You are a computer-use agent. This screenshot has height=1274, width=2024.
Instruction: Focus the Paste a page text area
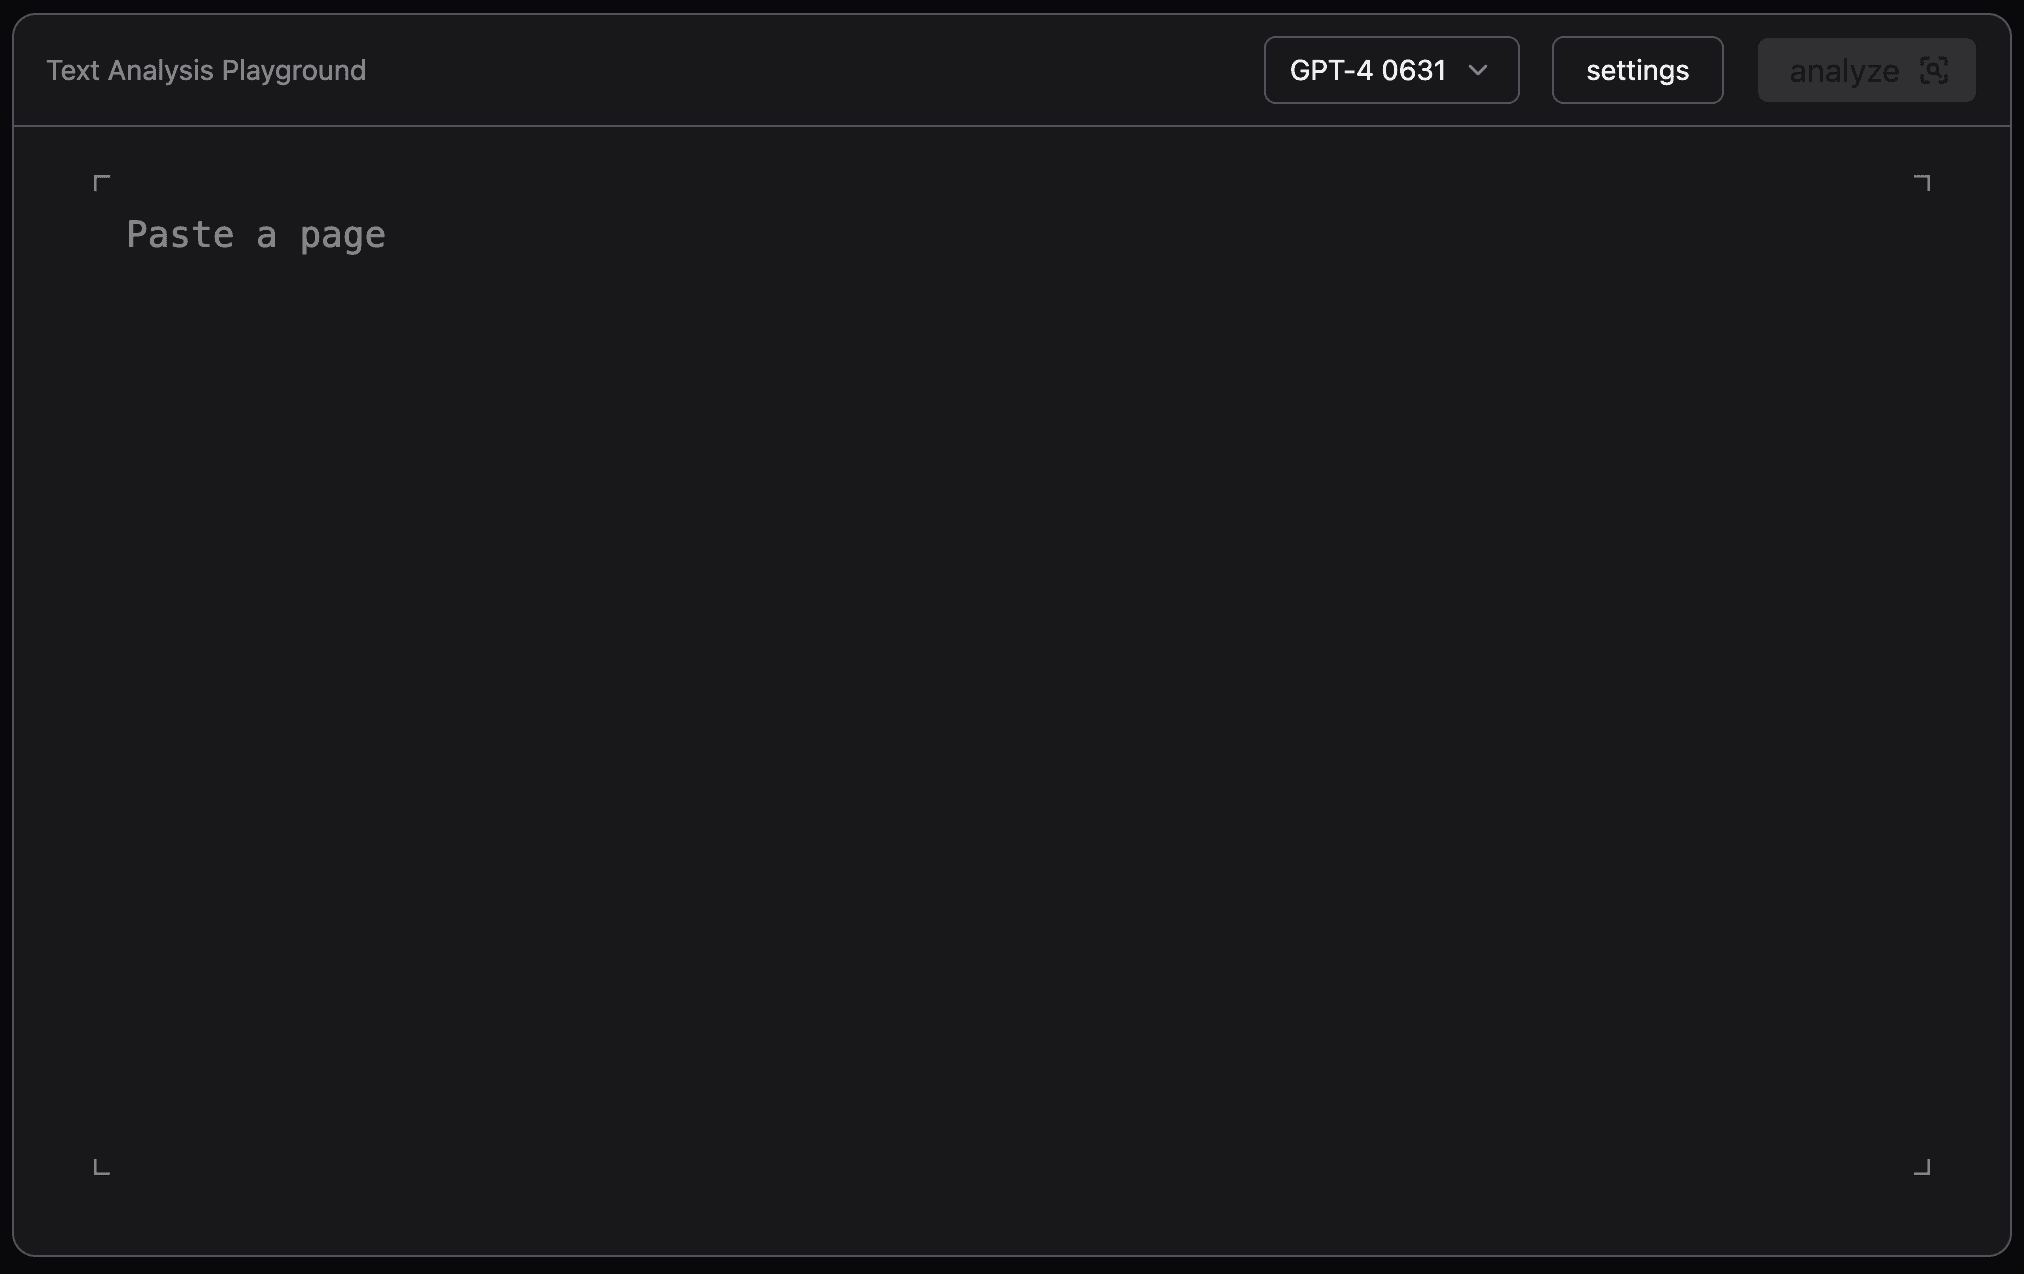coord(1012,675)
